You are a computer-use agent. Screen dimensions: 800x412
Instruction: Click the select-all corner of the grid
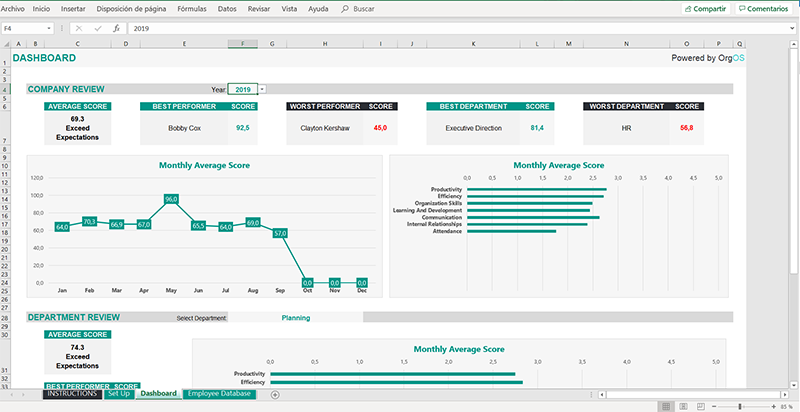point(6,44)
